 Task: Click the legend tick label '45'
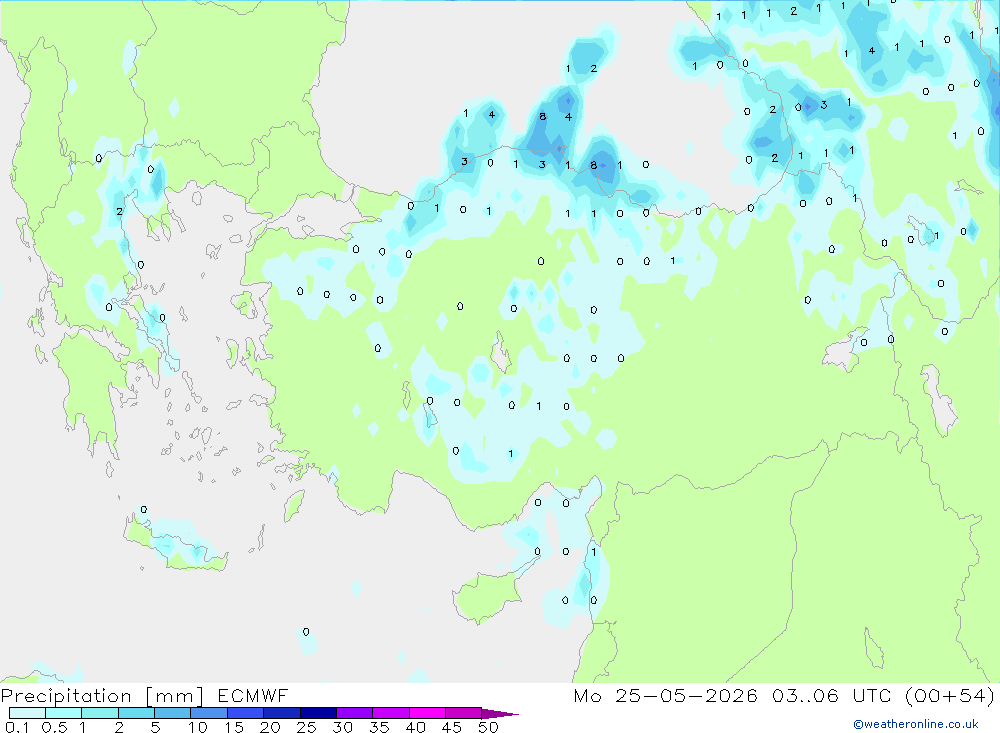tap(452, 727)
